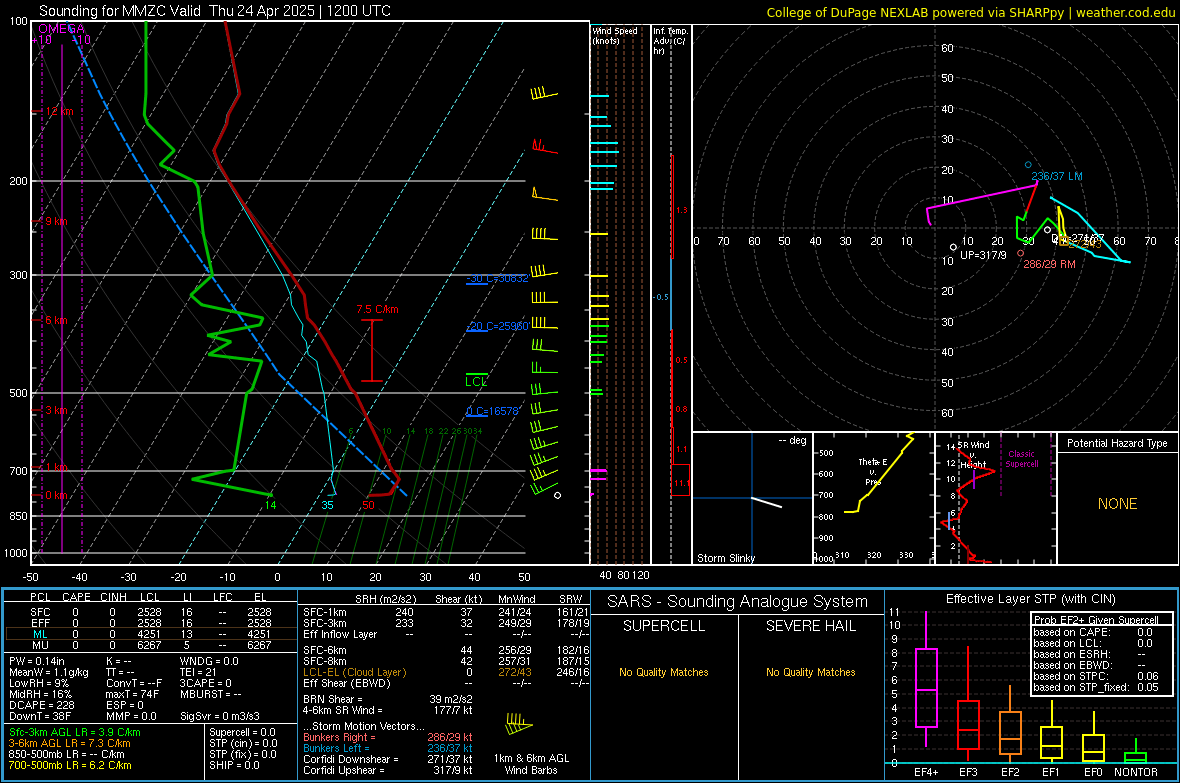1180x783 pixels.
Task: Select the red wind barb in the barb column
Action: pos(545,146)
